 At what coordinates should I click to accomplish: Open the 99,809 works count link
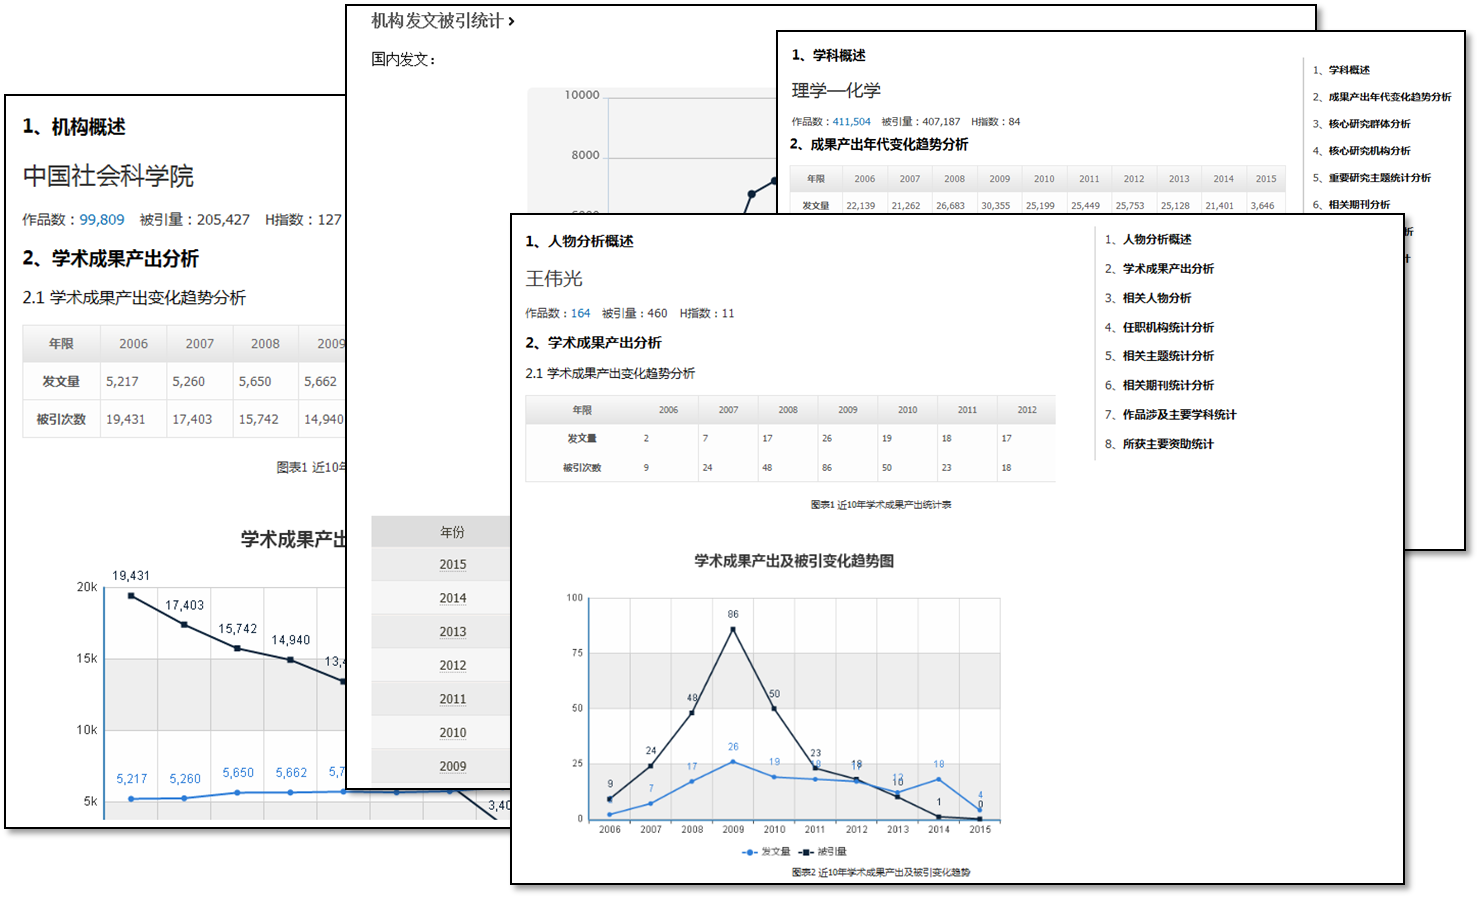pyautogui.click(x=102, y=219)
